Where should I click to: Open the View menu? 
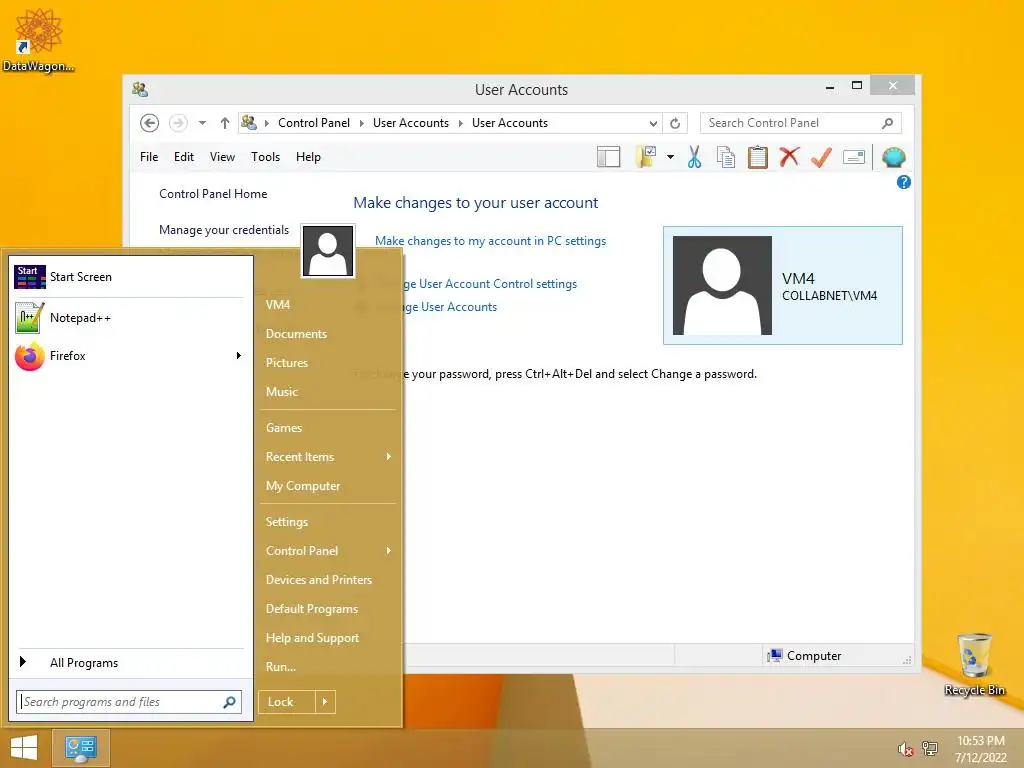(x=222, y=157)
